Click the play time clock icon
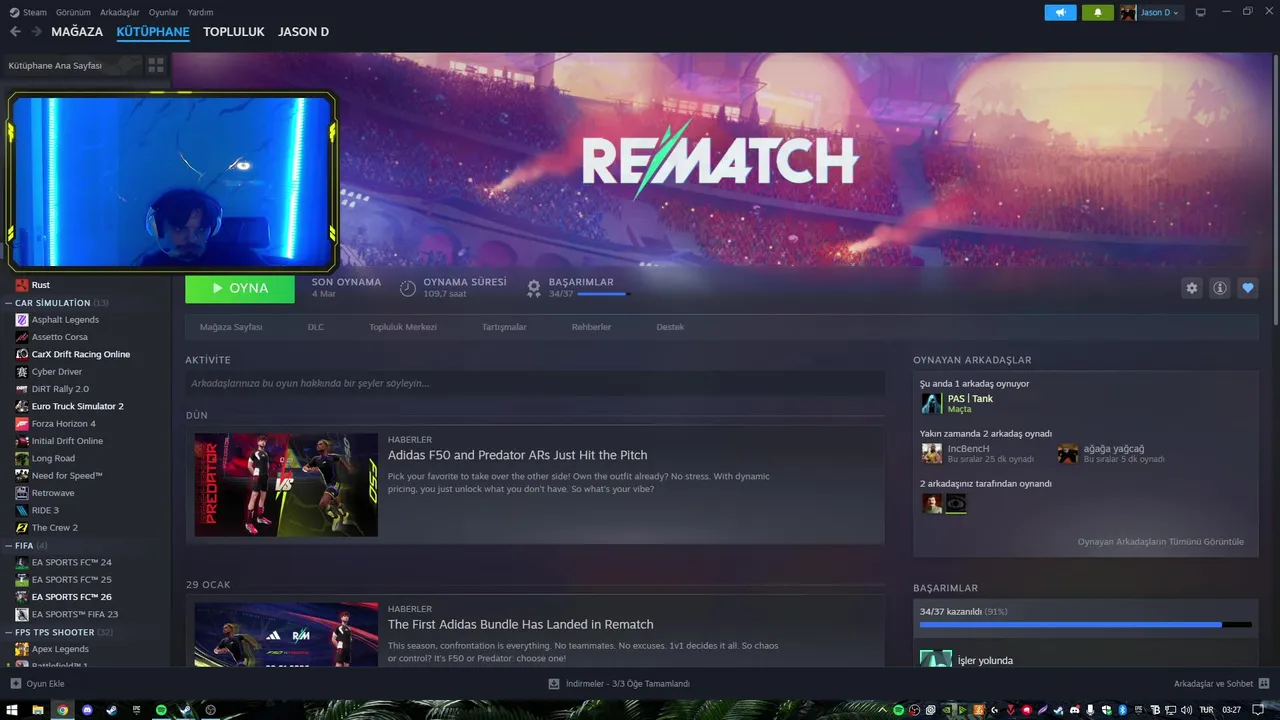Viewport: 1280px width, 720px height. click(408, 288)
